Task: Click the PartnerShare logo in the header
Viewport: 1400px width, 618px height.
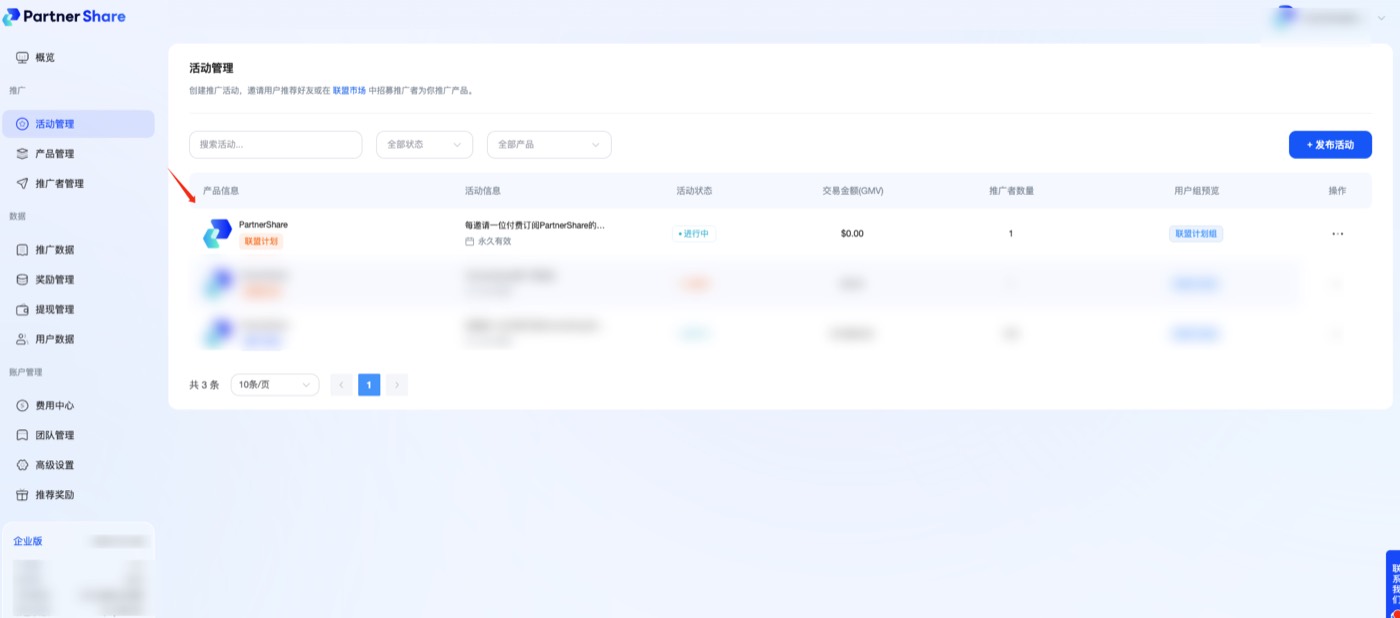Action: pos(65,17)
